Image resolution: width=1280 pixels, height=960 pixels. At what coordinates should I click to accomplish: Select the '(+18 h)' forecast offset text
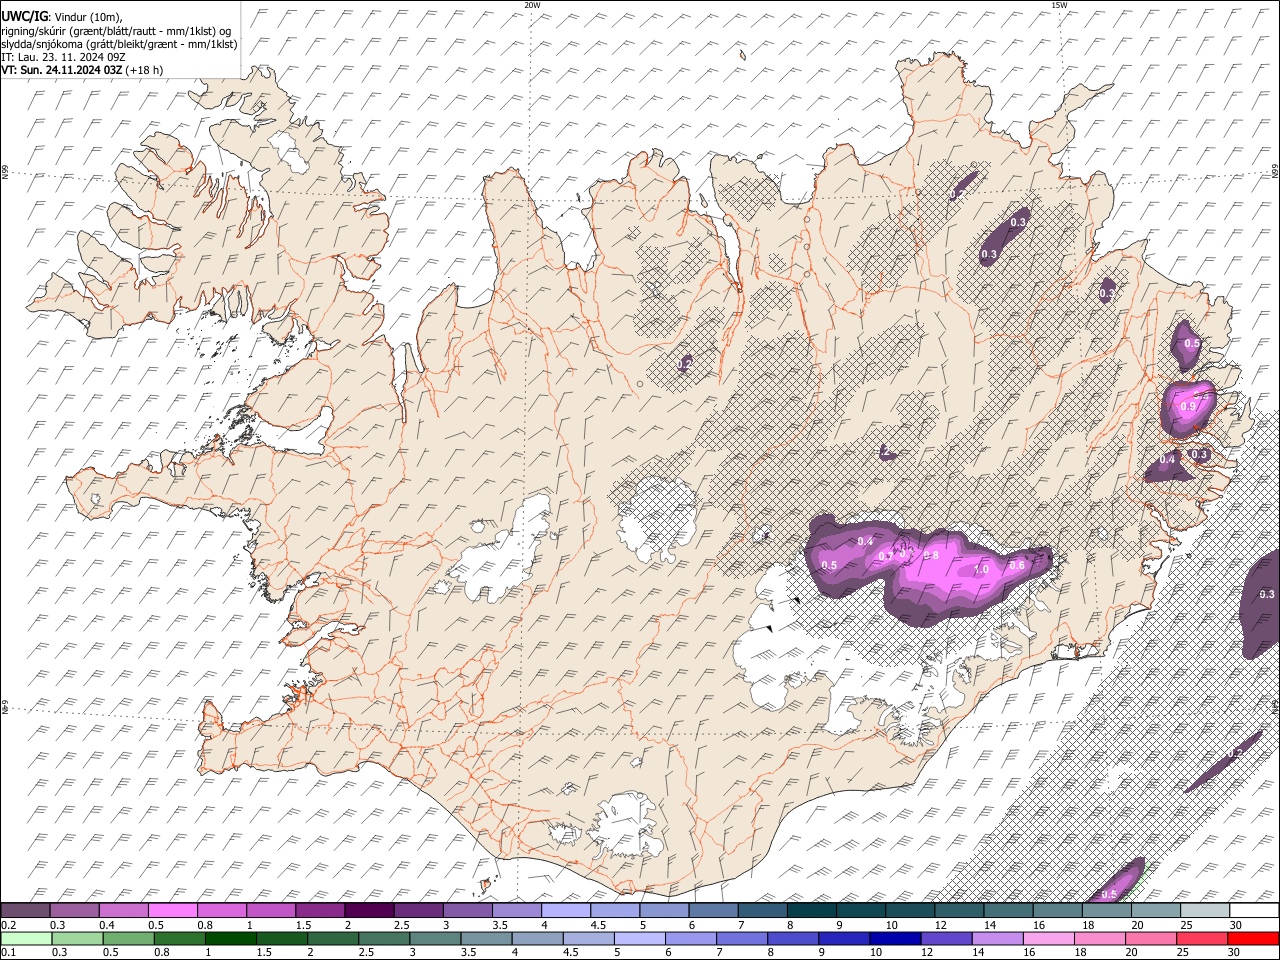(145, 70)
